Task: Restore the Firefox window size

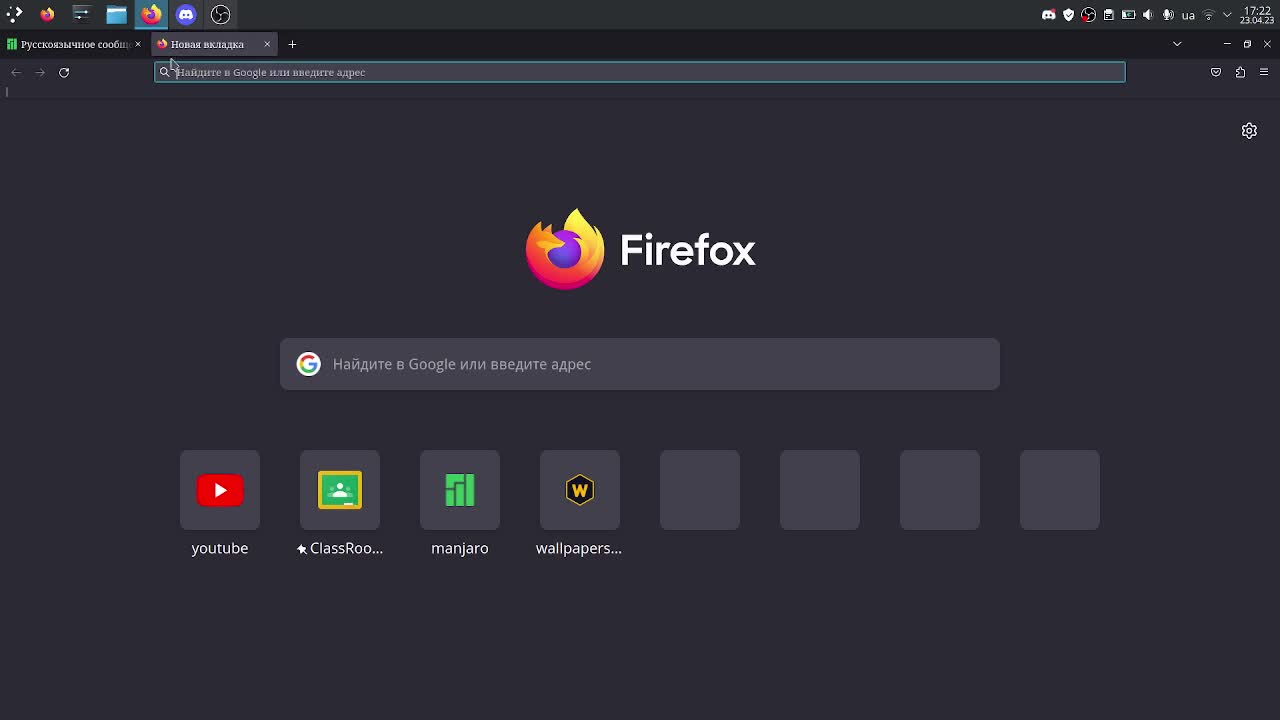Action: 1247,44
